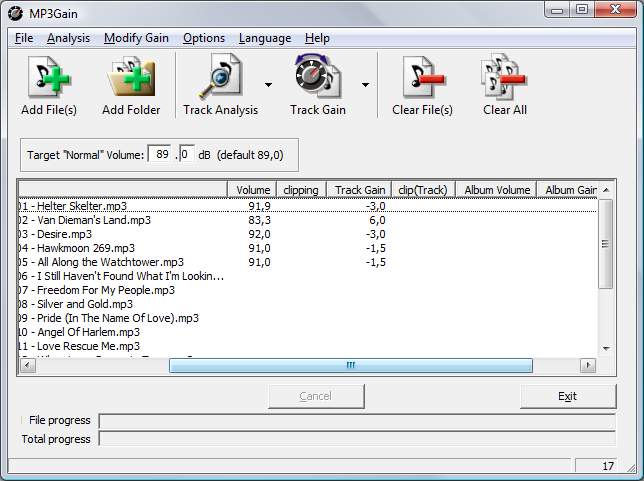Sort by the Album Gain column header
The image size is (644, 481).
567,190
